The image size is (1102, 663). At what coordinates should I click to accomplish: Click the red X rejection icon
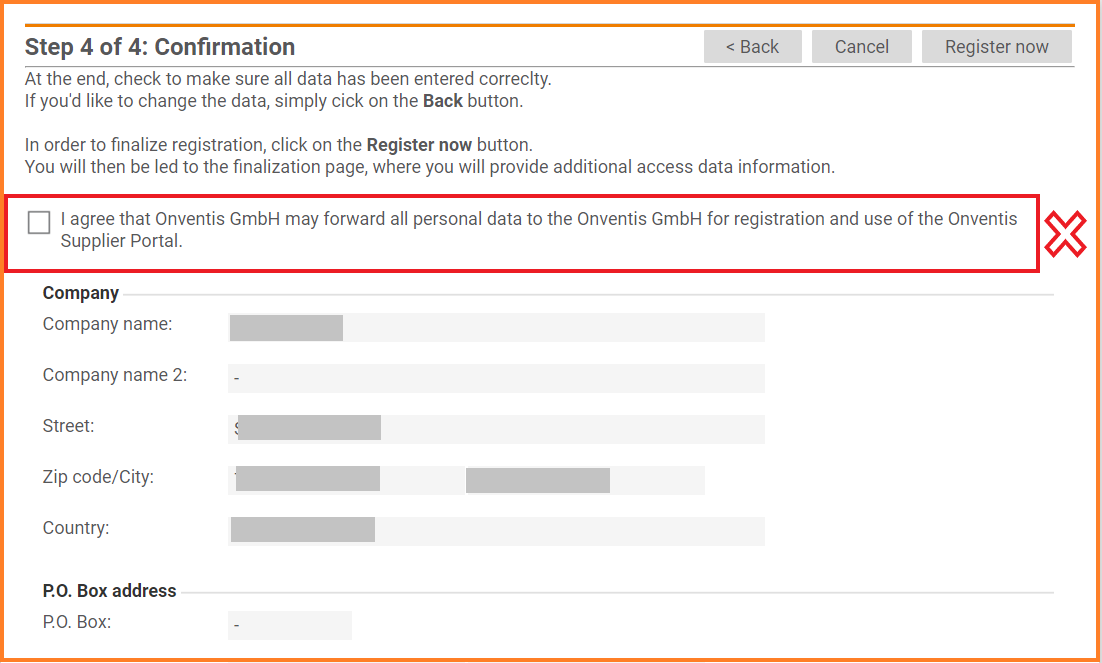[x=1065, y=232]
